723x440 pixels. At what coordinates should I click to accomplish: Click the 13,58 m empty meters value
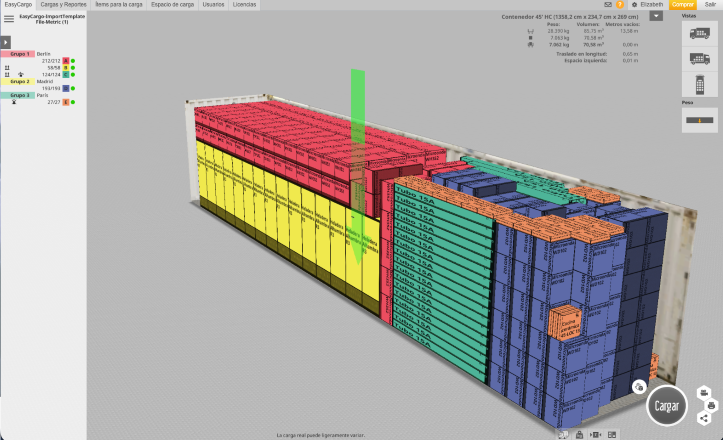(x=629, y=31)
